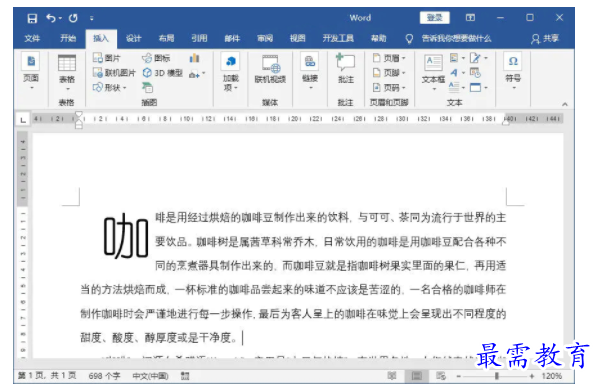Open the 页码 page number dropdown
598x387 pixels.
coord(389,87)
